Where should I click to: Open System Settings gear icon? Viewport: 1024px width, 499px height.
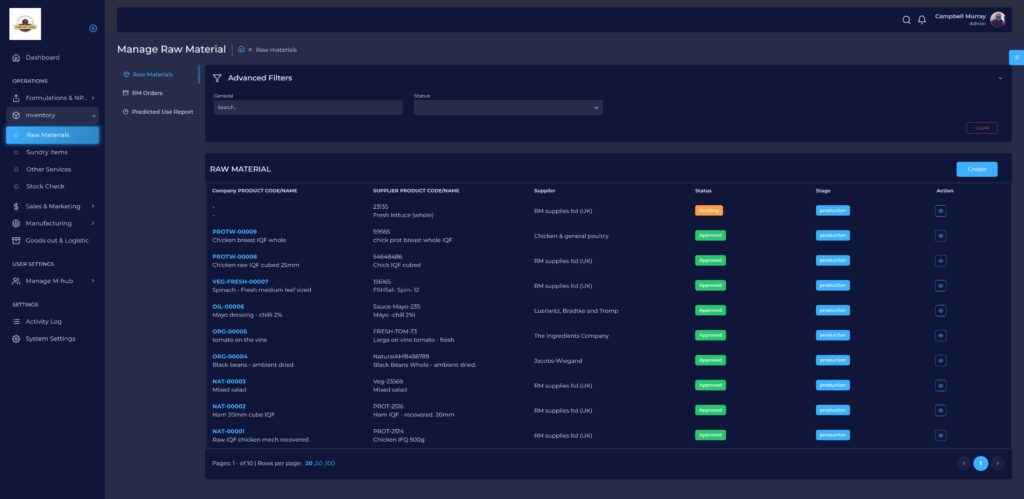pos(16,339)
